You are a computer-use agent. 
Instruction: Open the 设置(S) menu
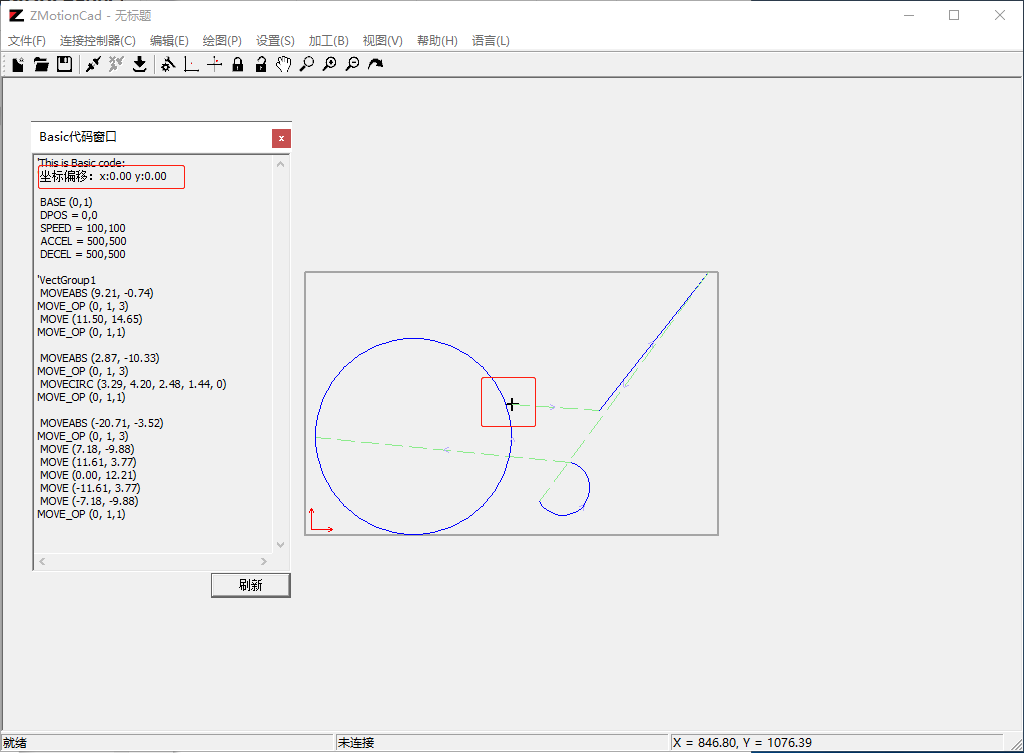(275, 40)
